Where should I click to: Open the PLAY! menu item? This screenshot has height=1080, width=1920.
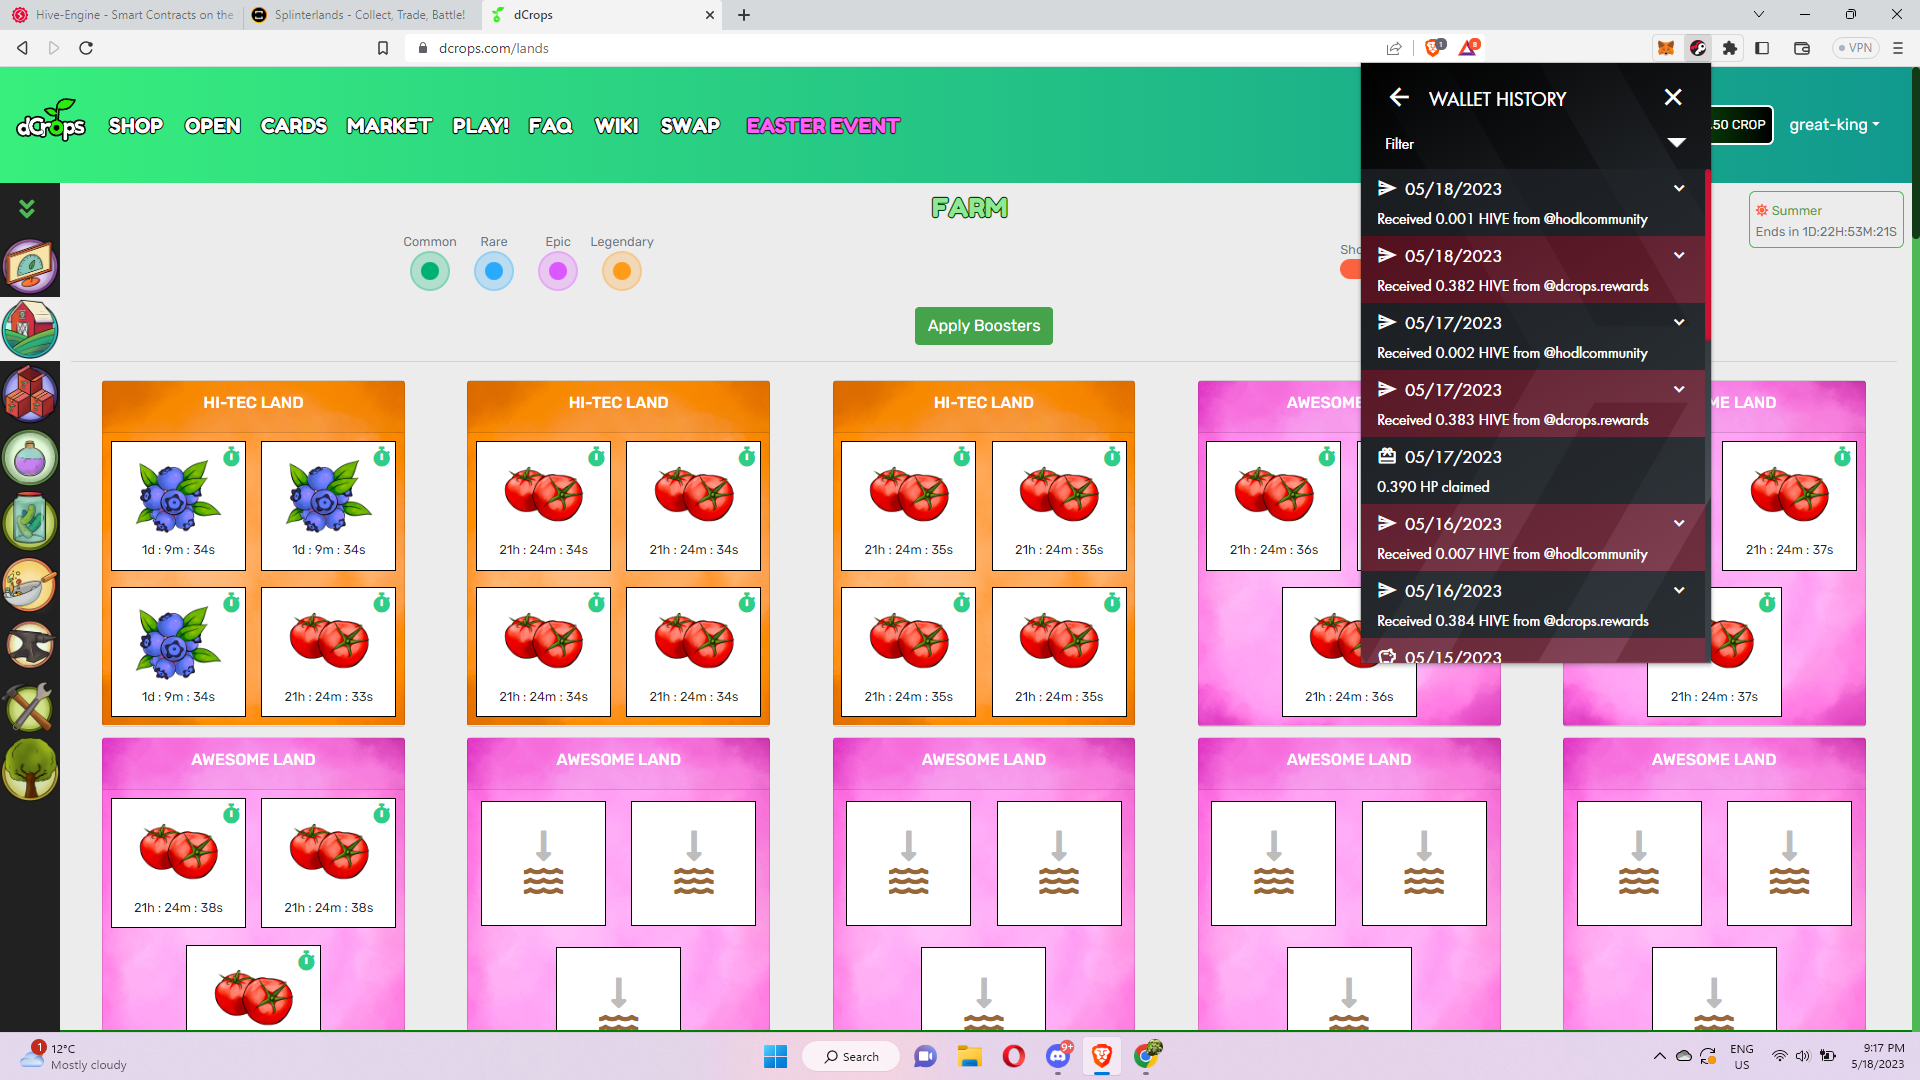(481, 126)
